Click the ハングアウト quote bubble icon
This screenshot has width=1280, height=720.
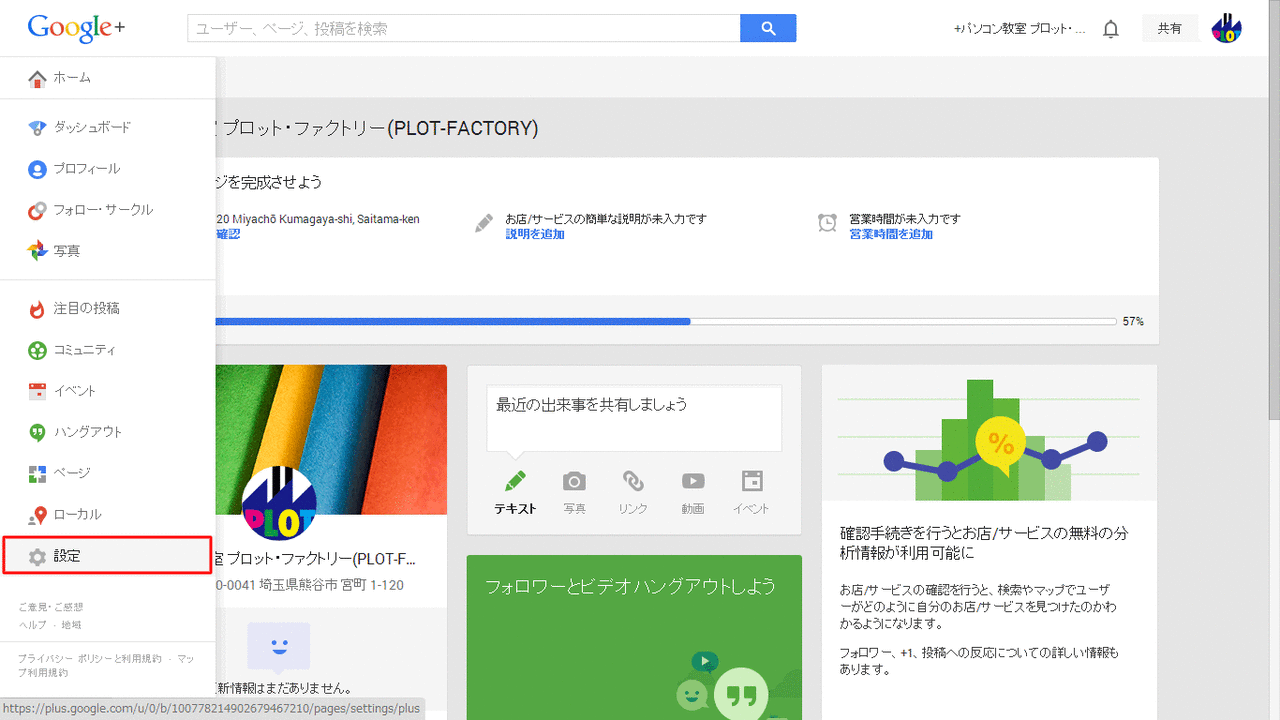pos(37,432)
